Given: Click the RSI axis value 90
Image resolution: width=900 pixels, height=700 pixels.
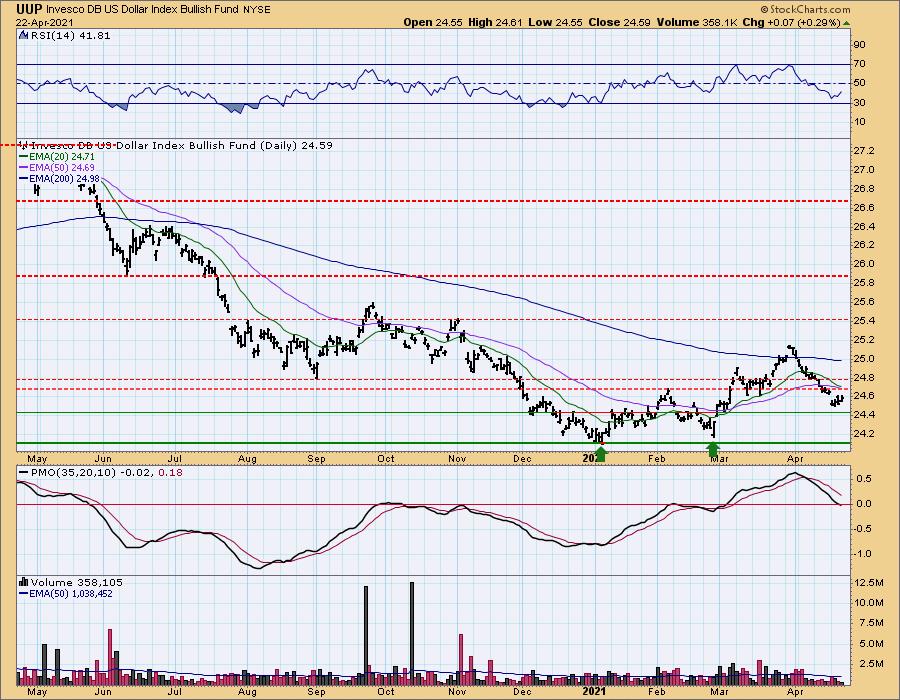Looking at the screenshot, I should [860, 45].
